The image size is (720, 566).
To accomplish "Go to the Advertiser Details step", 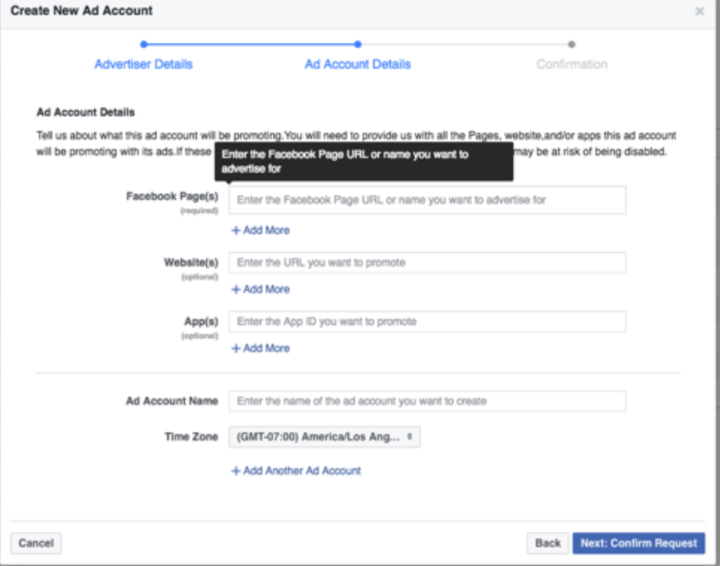I will pyautogui.click(x=143, y=64).
